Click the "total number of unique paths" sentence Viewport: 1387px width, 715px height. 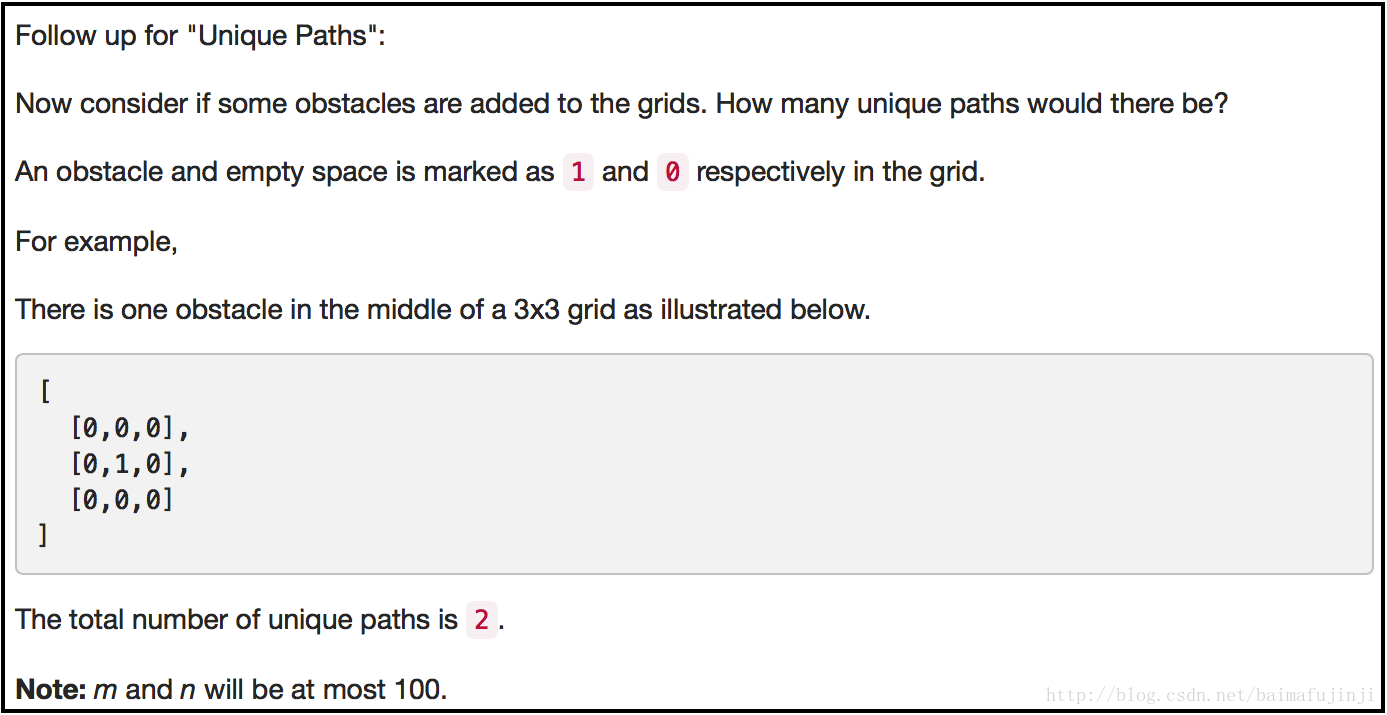[260, 620]
